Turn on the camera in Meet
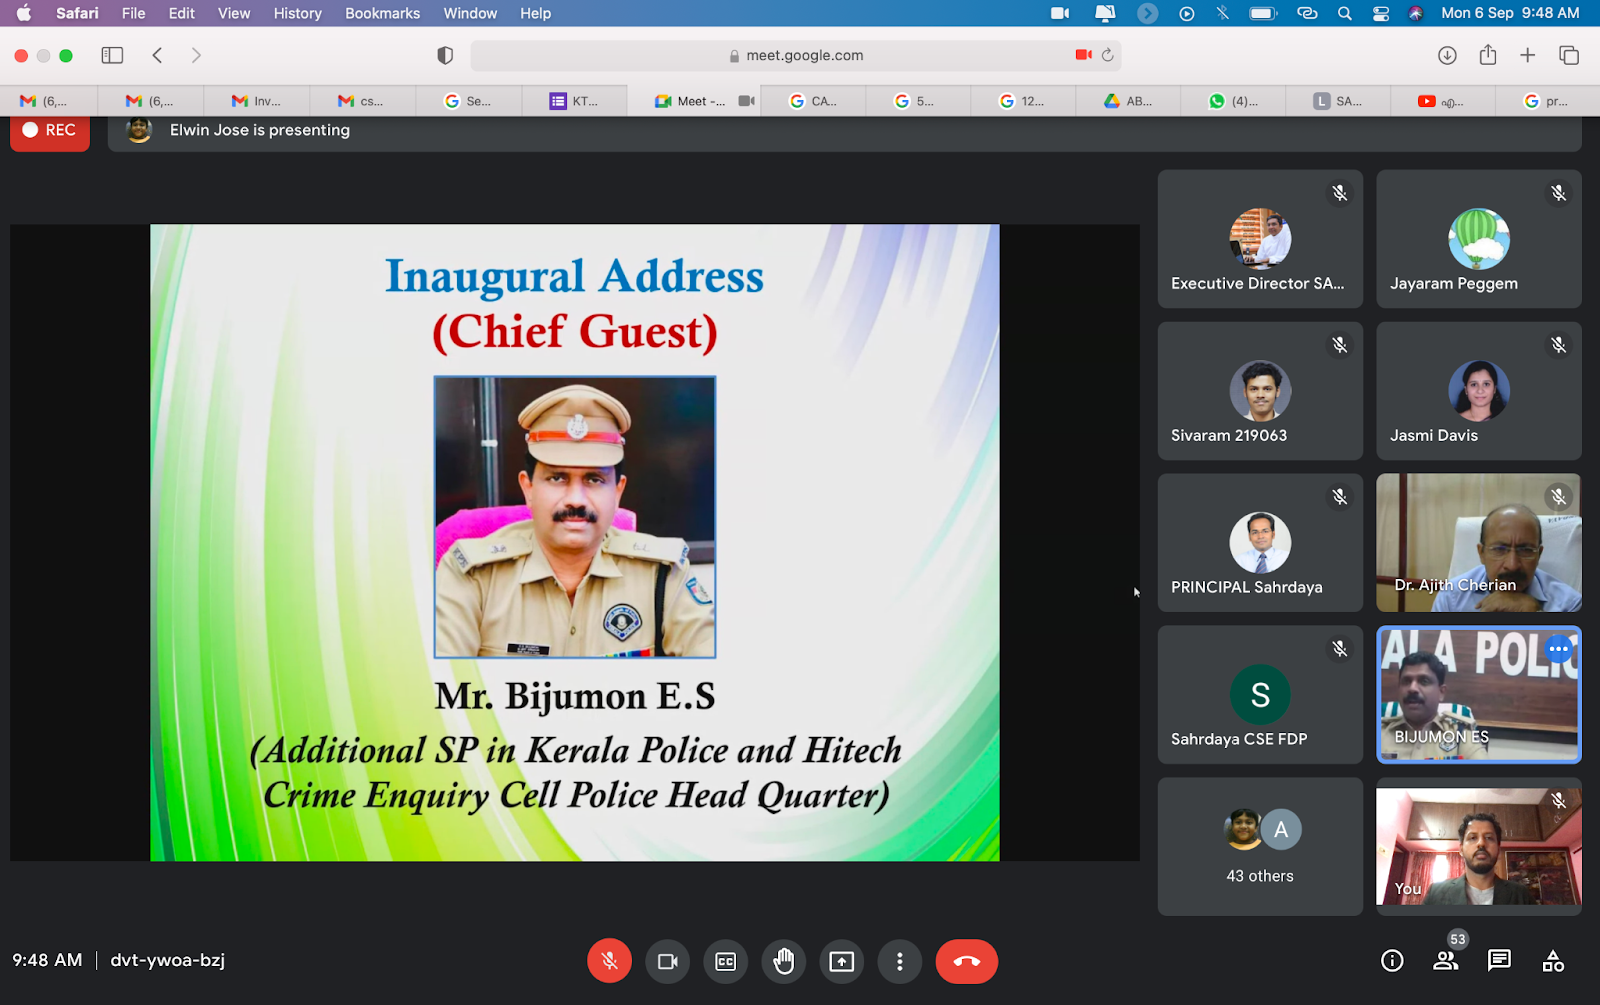This screenshot has height=1005, width=1600. coord(667,961)
